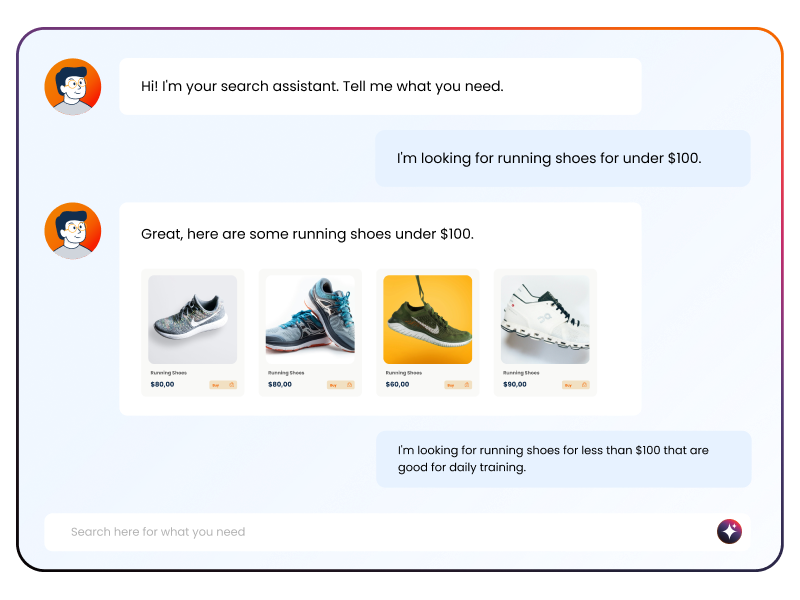Click the $90,00 price on white shoe card

[515, 384]
